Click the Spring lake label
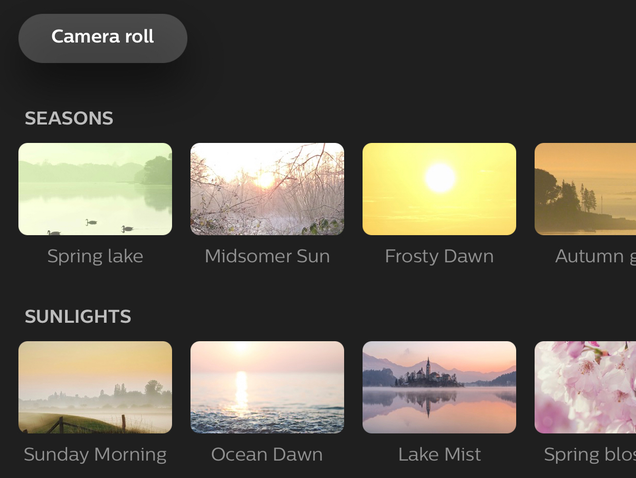 pos(95,256)
